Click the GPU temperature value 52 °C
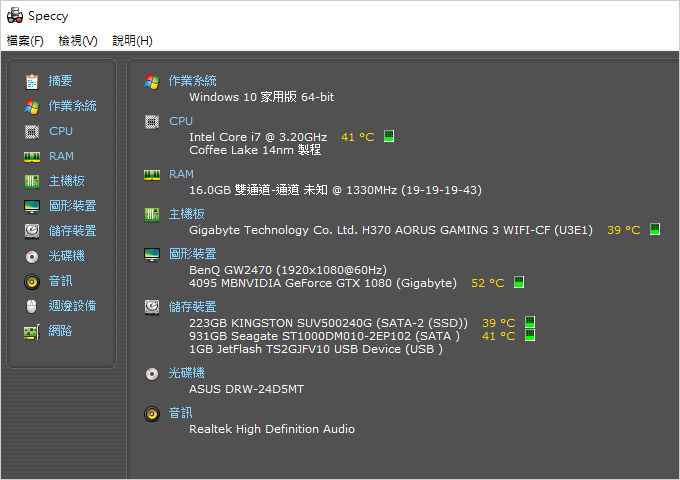This screenshot has width=680, height=480. point(488,283)
